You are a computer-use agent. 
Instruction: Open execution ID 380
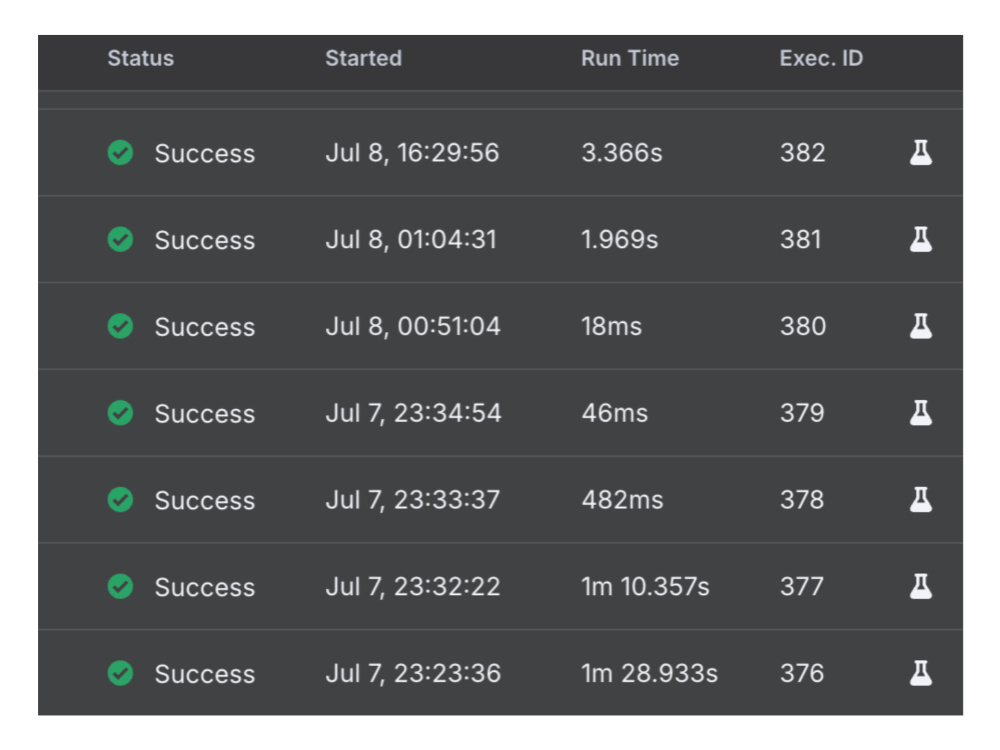tap(501, 327)
